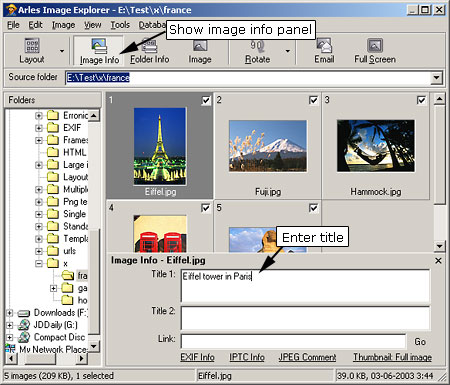Select the Standard folder in tree
450x385 pixels.
pos(76,226)
